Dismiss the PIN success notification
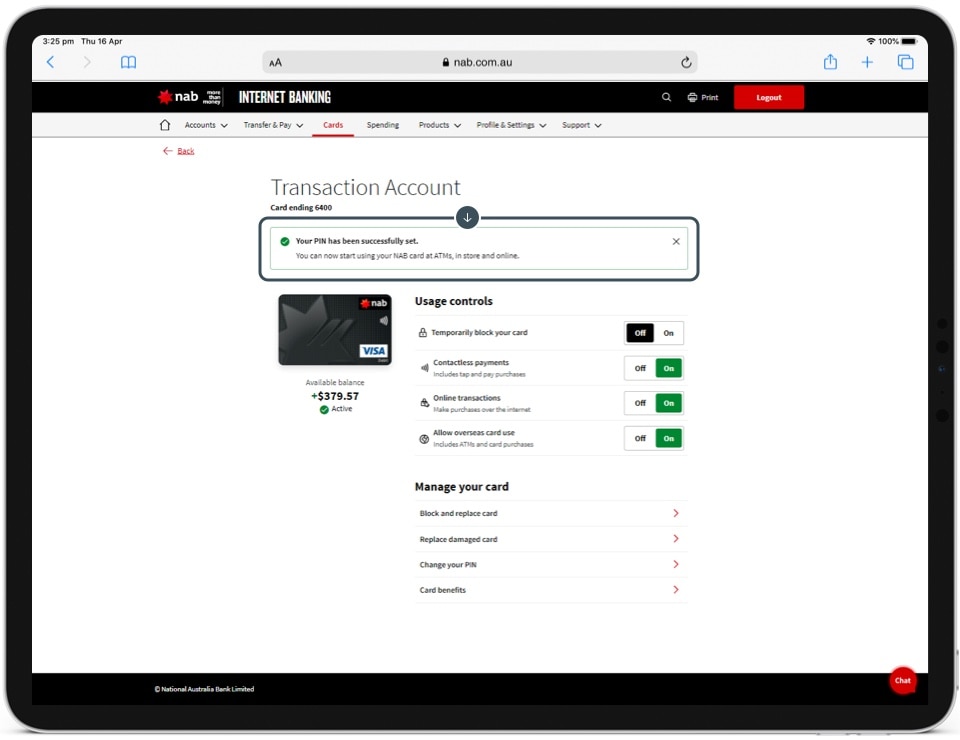Image resolution: width=960 pixels, height=740 pixels. point(676,241)
